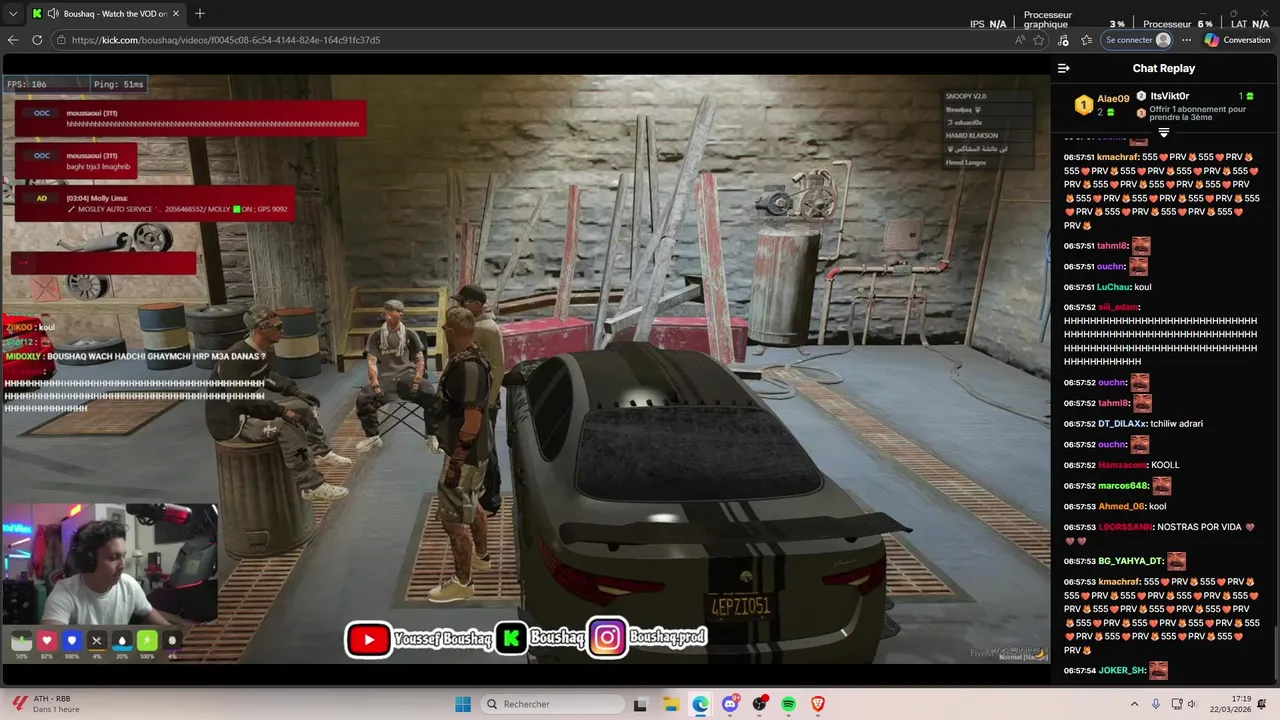This screenshot has height=720, width=1280.
Task: Open LuChau's profile from chat
Action: pyautogui.click(x=1113, y=287)
